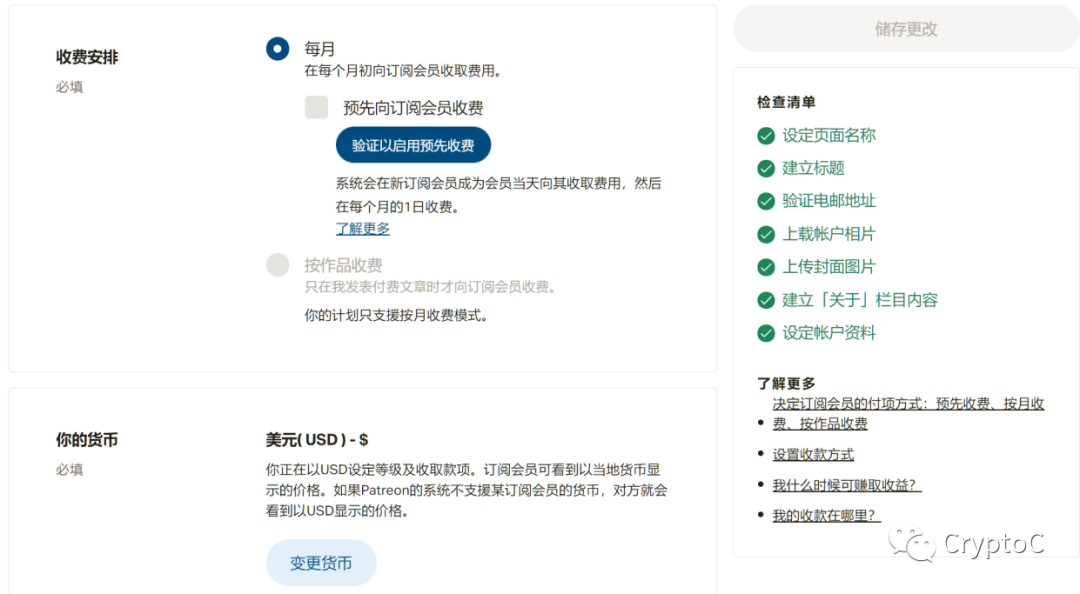This screenshot has width=1080, height=594.
Task: Select the 按作品收费 radio option
Action: (277, 265)
